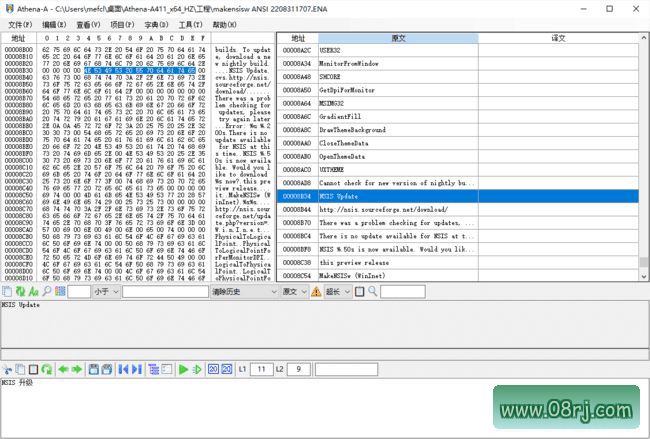Click the small length input before 小于
The image size is (650, 439).
[79, 291]
